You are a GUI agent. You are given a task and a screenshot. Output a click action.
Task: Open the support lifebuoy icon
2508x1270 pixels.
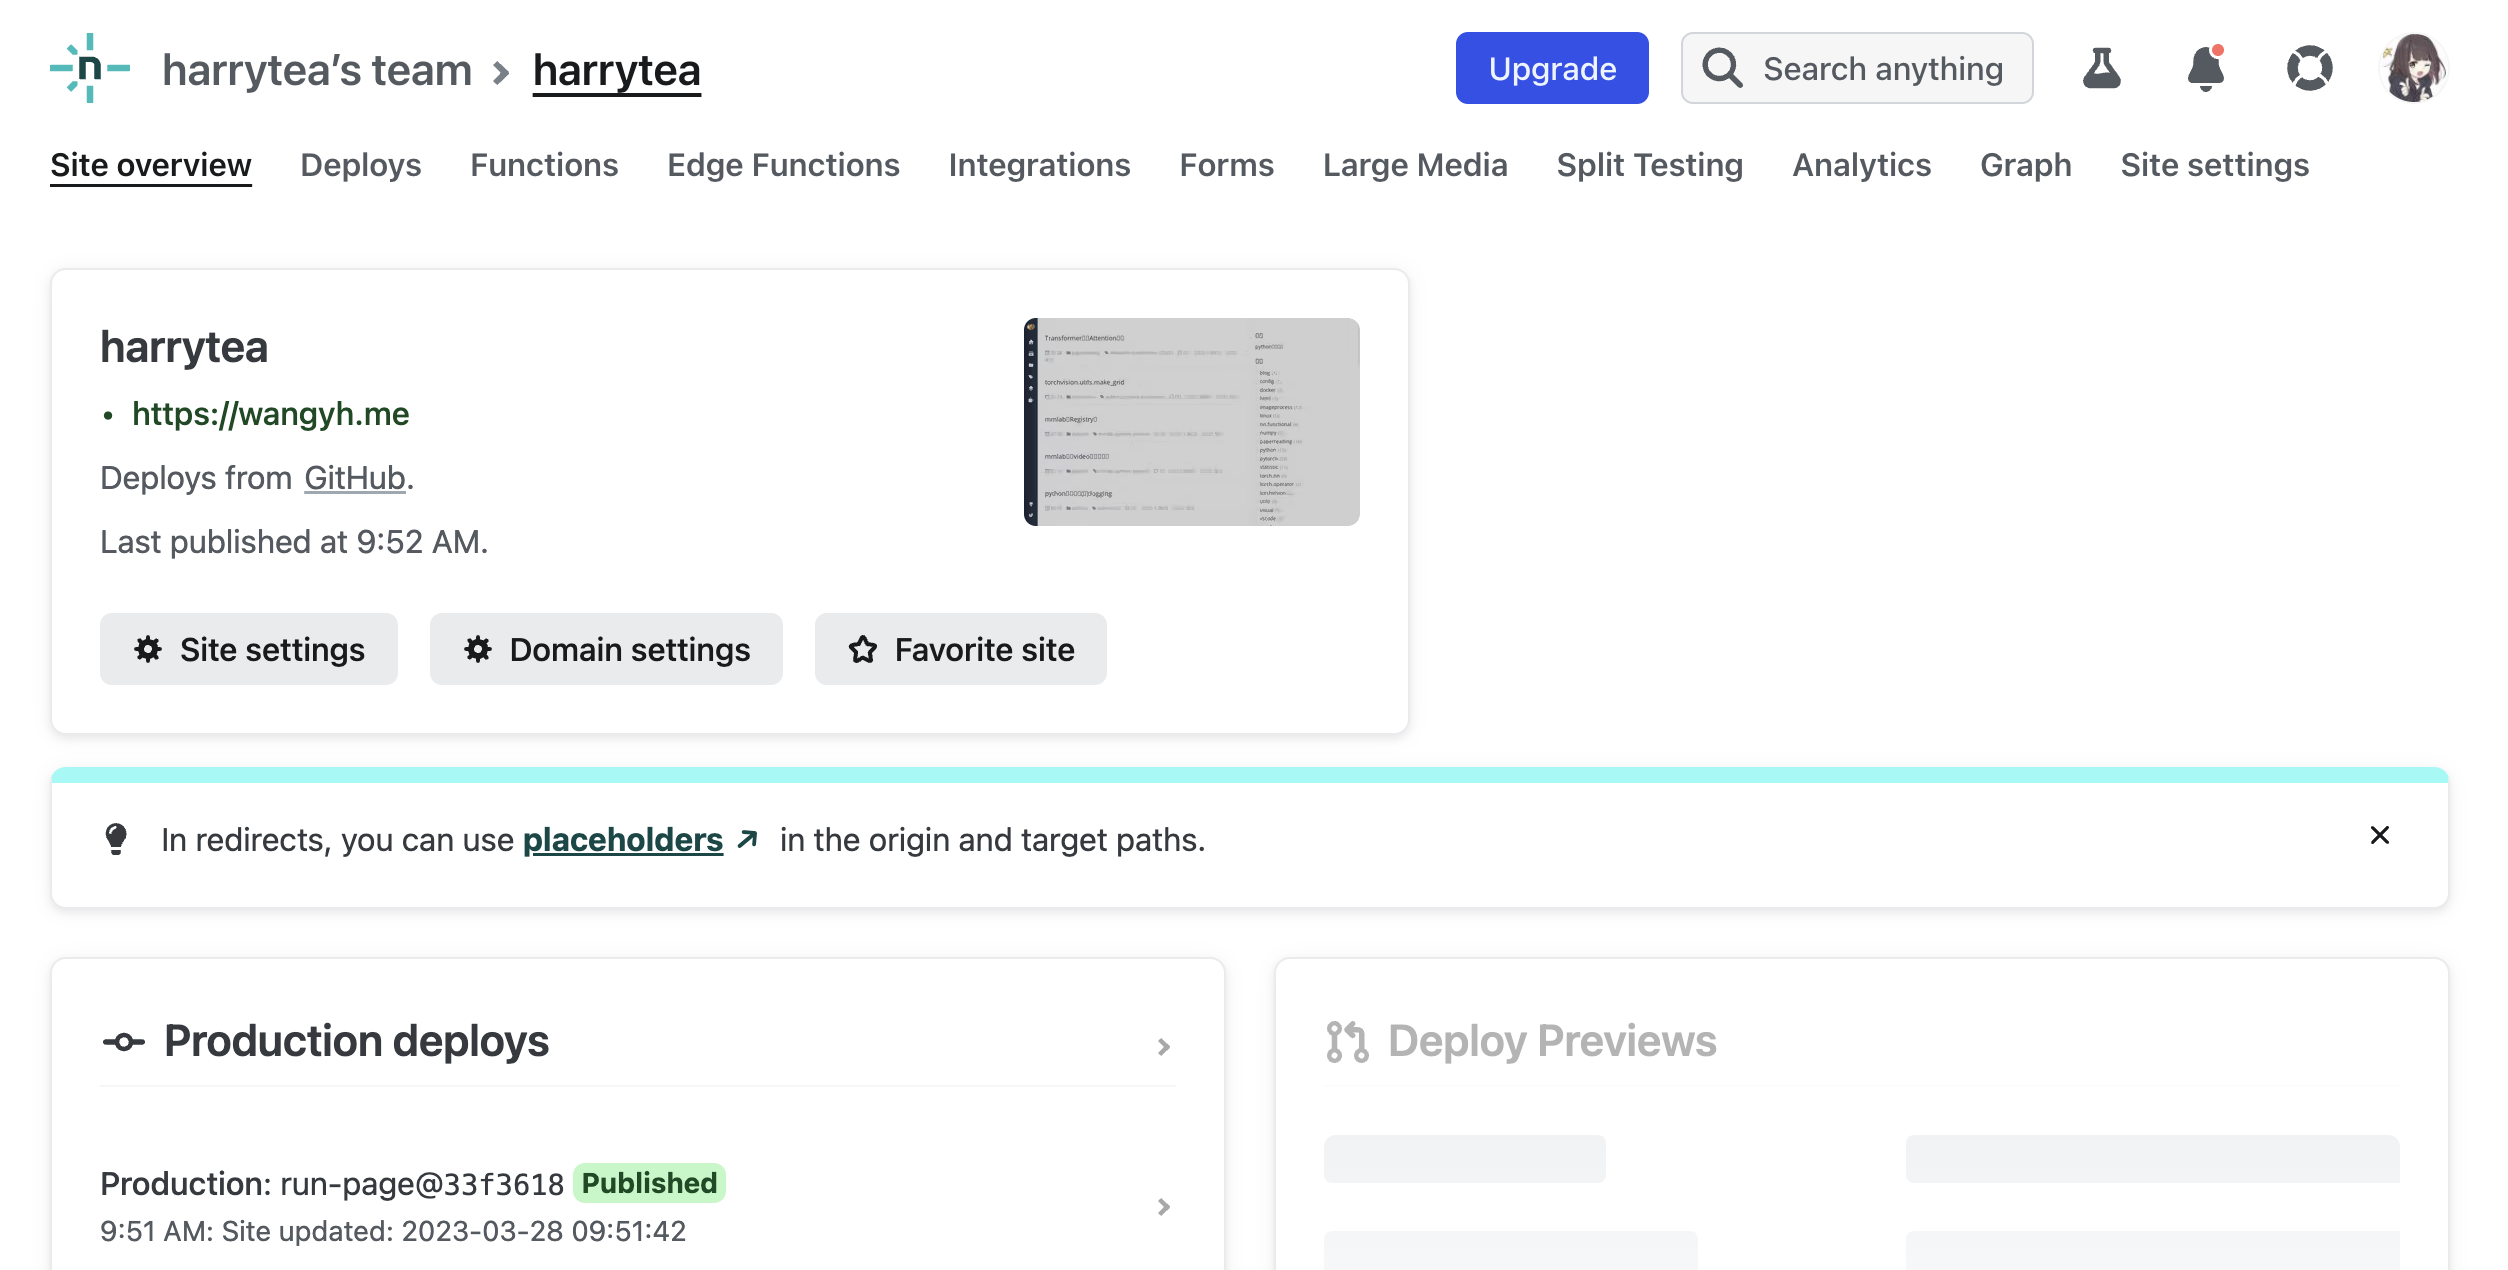pos(2309,68)
